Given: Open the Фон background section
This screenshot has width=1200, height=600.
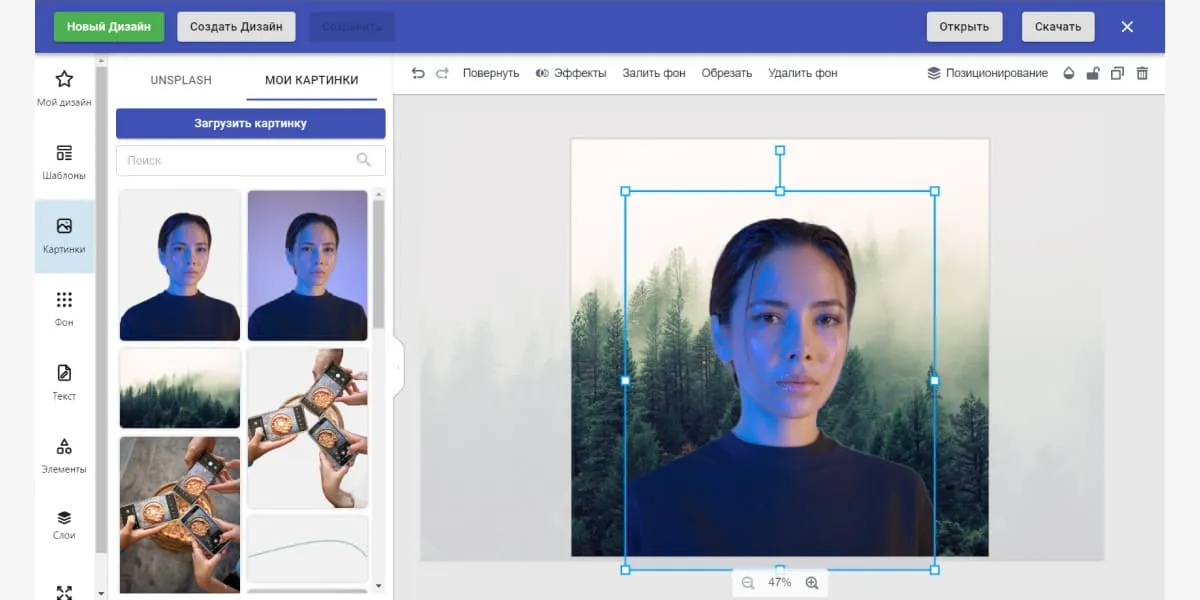Looking at the screenshot, I should [64, 309].
